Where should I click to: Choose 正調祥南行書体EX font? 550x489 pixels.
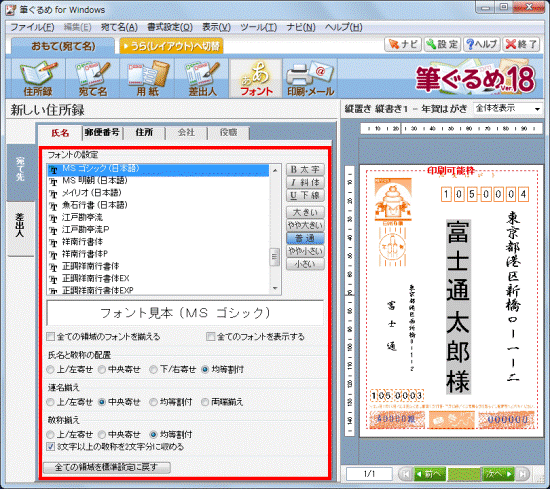[159, 279]
